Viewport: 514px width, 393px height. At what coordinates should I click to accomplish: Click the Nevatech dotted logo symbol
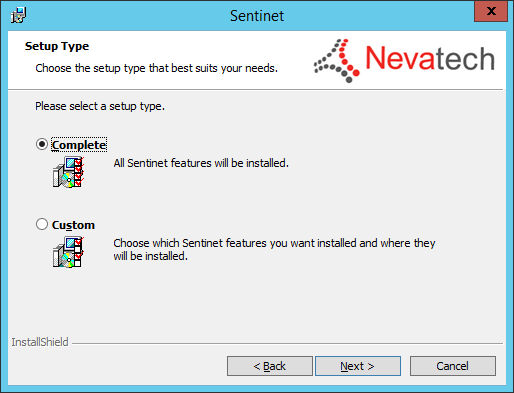(x=337, y=61)
